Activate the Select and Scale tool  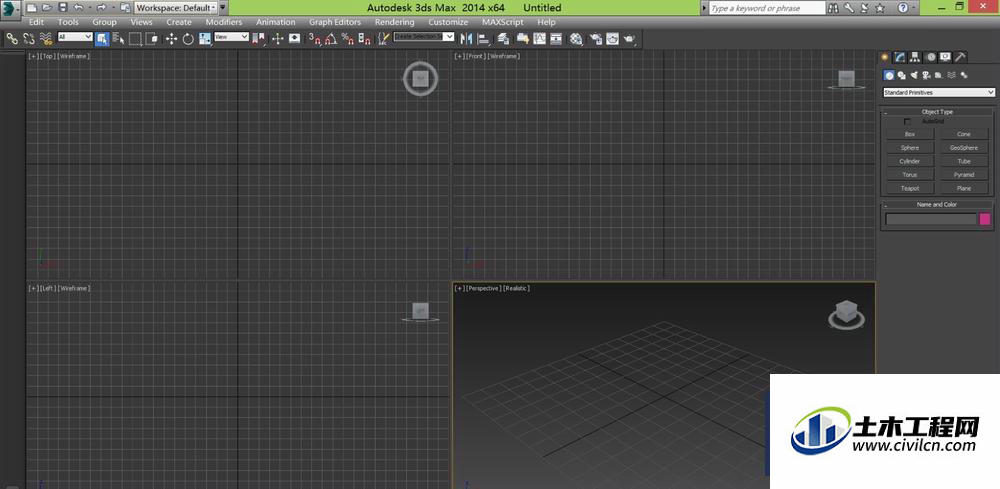(205, 39)
